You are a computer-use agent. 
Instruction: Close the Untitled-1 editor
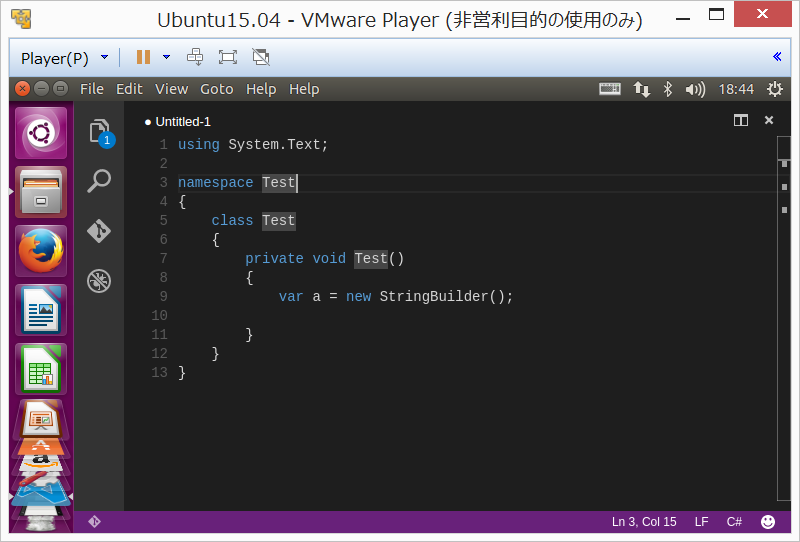tap(769, 120)
